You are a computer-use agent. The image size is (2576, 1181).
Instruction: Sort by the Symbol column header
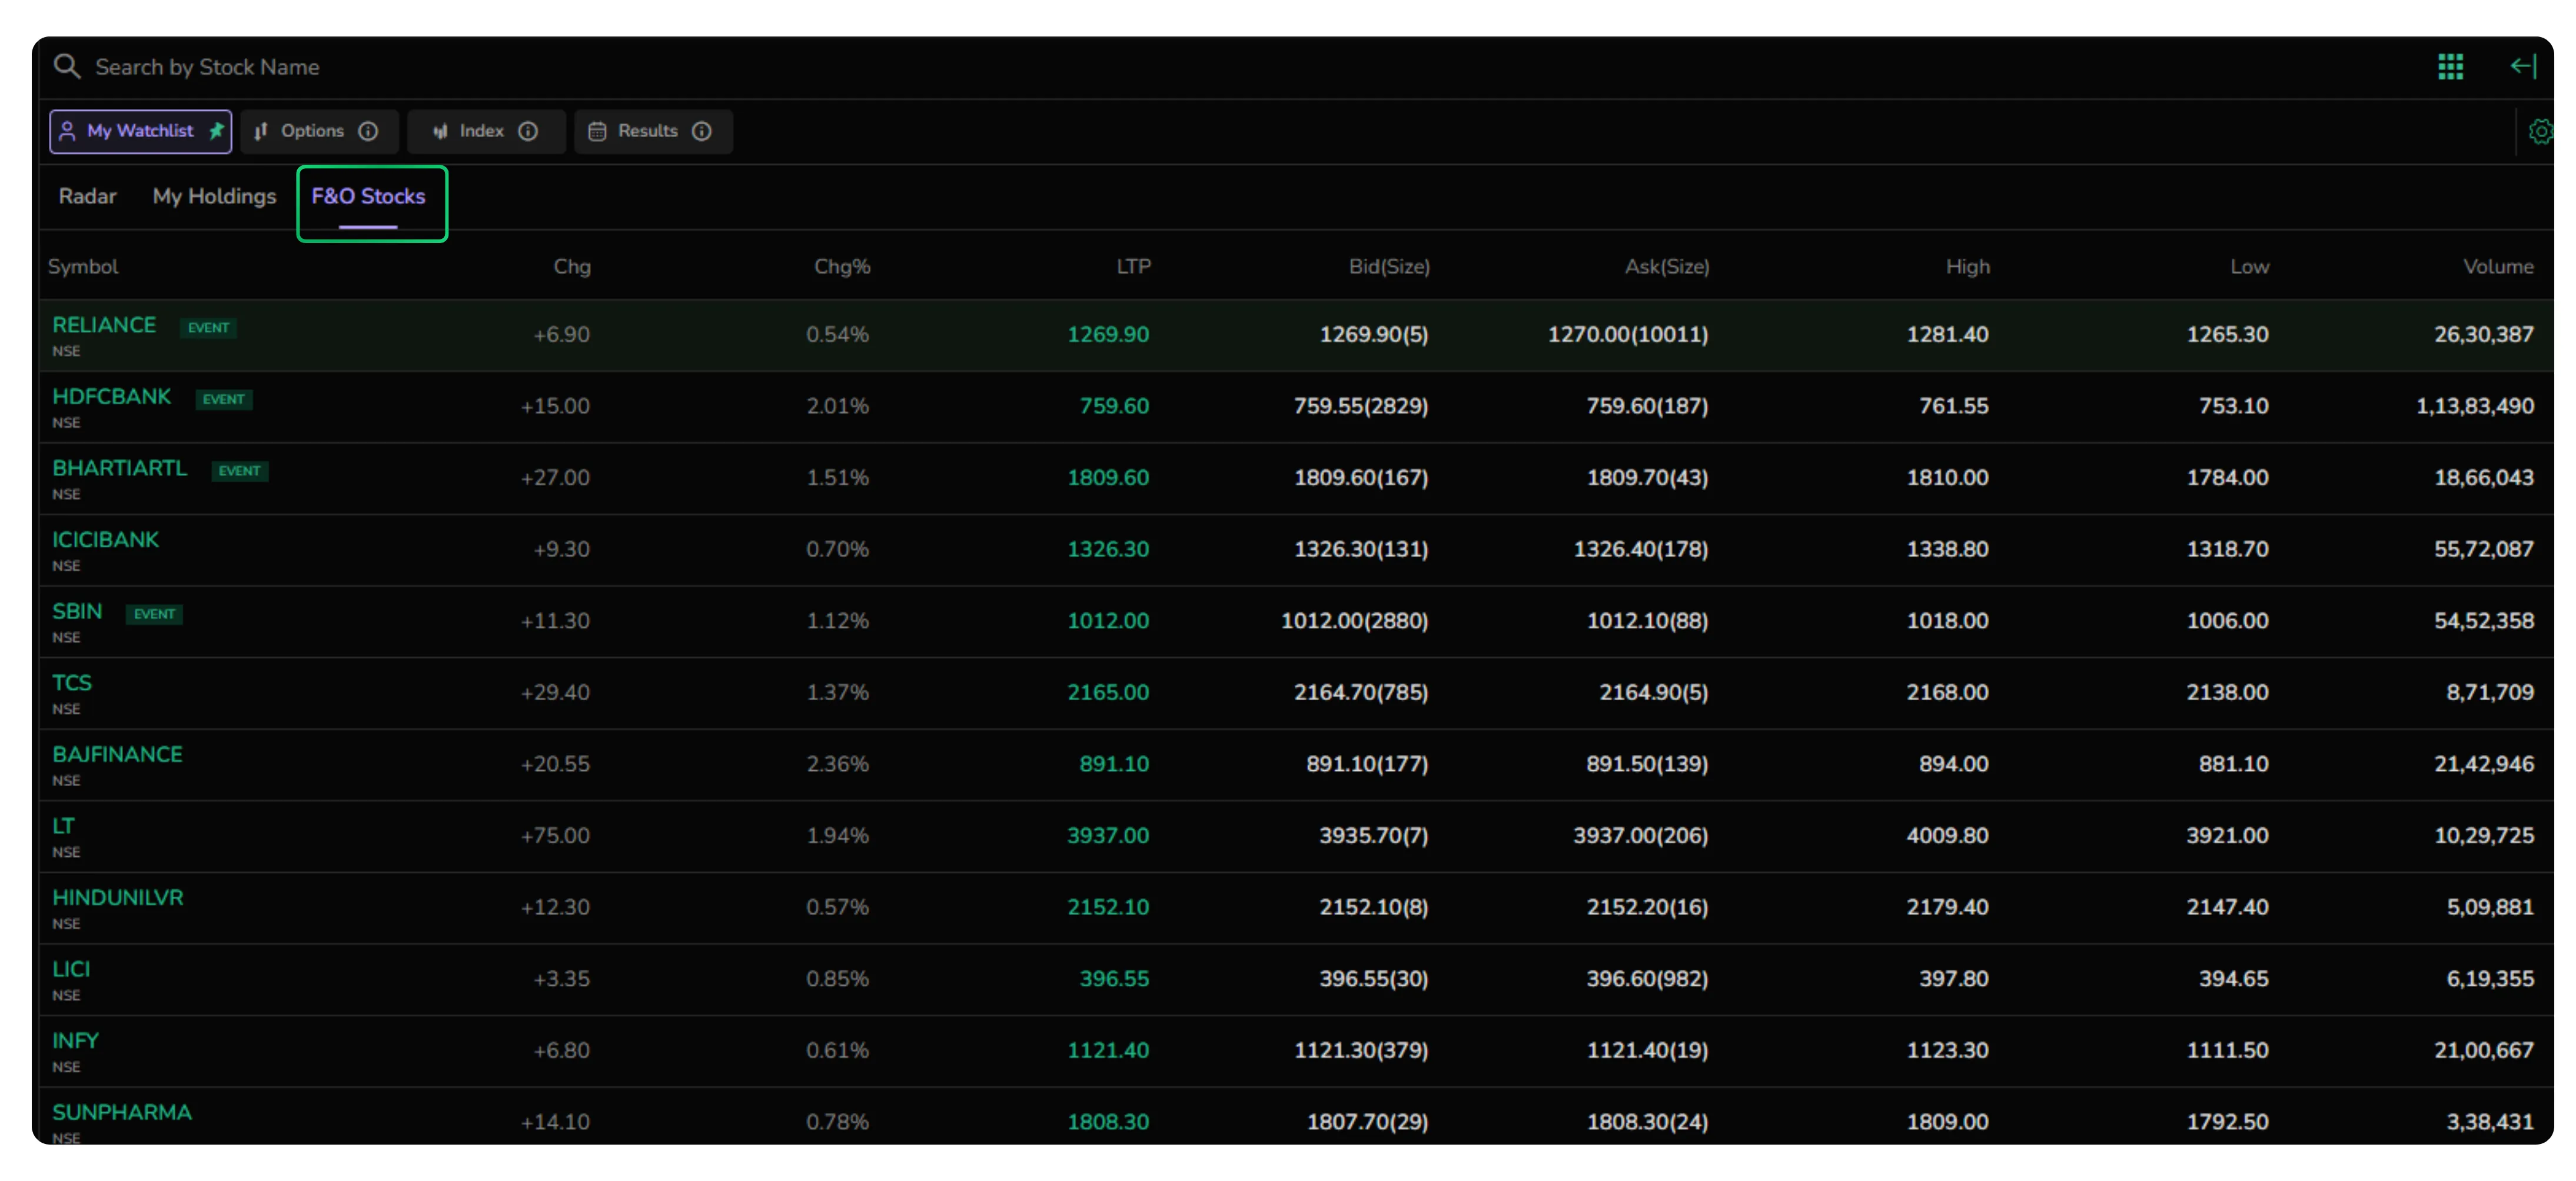(83, 266)
